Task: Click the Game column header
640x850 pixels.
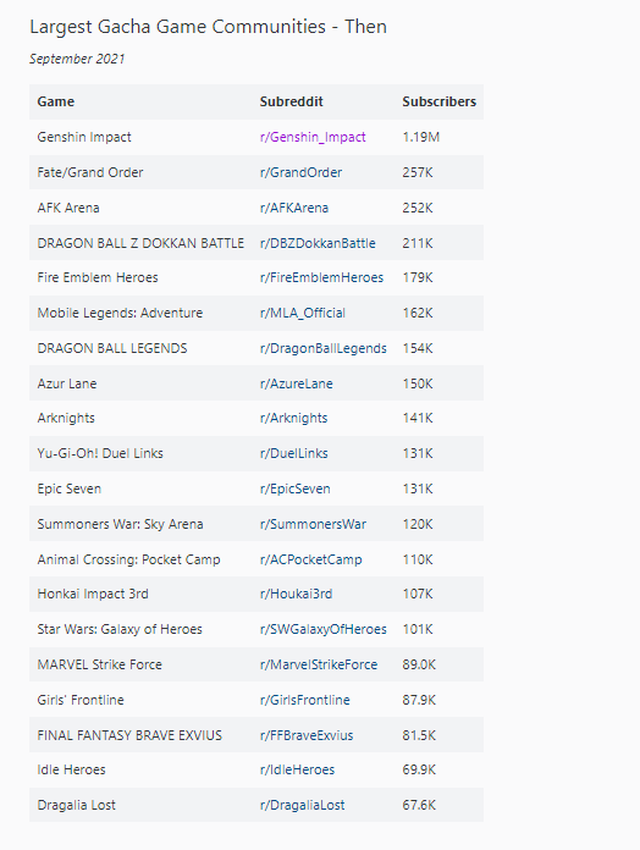Action: pos(56,102)
